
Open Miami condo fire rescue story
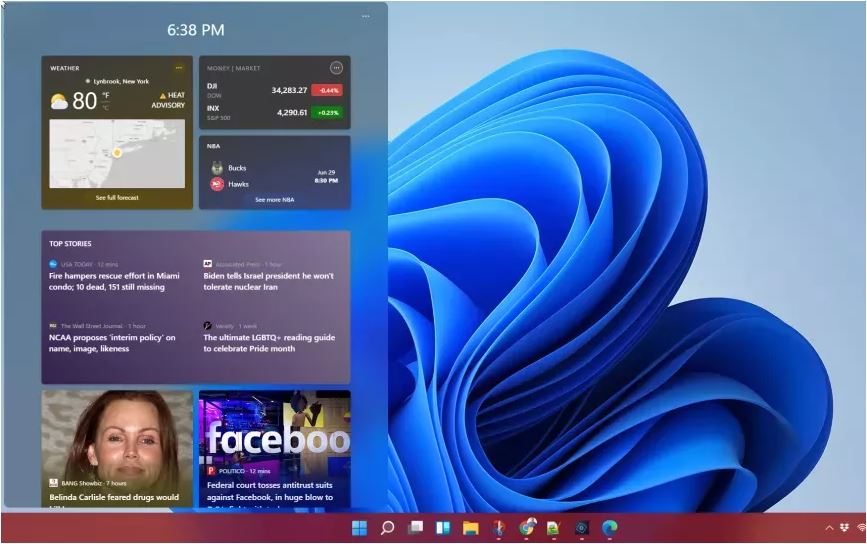(114, 281)
